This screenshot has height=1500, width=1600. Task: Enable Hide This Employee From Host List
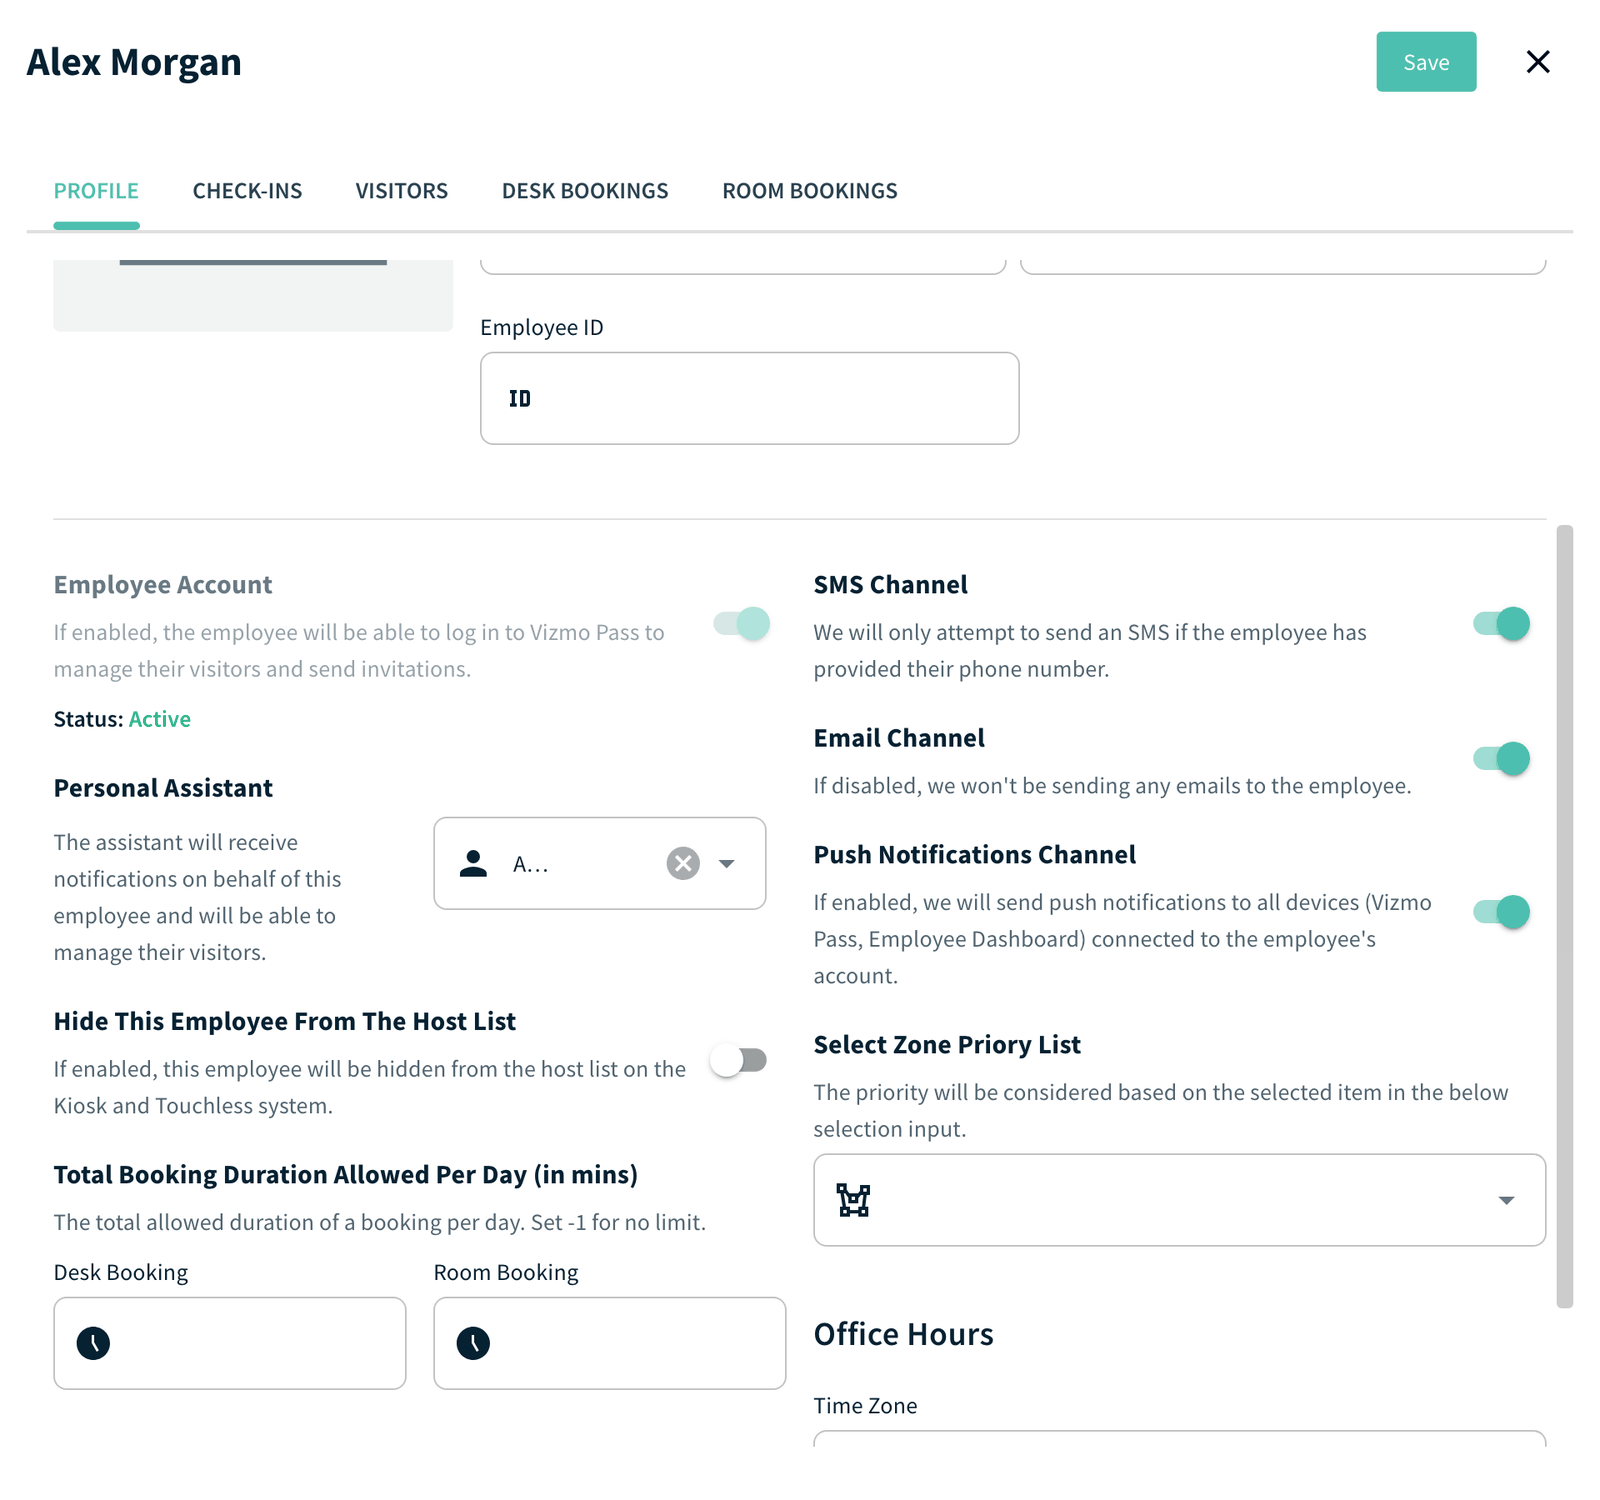pyautogui.click(x=739, y=1060)
